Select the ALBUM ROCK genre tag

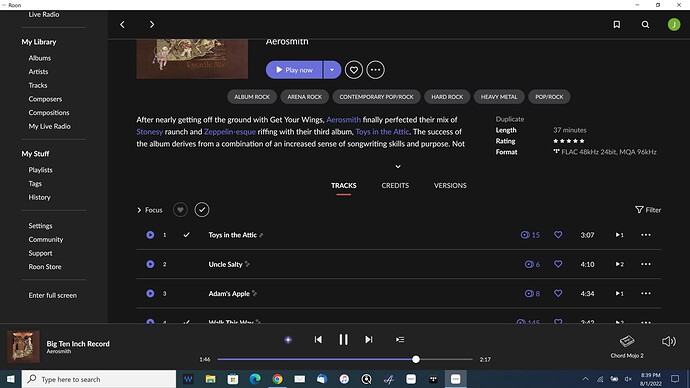pyautogui.click(x=252, y=97)
